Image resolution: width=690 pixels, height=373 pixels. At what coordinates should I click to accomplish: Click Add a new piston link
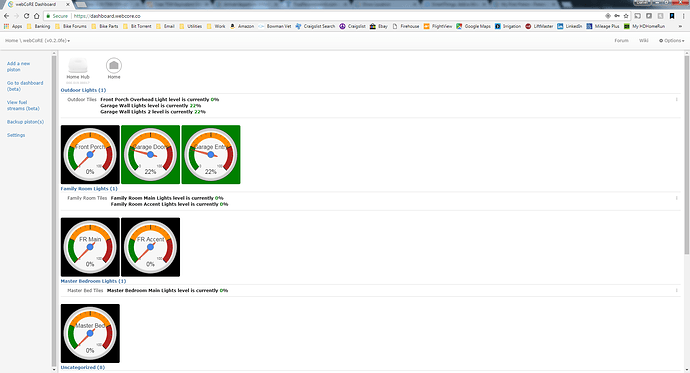coord(18,66)
